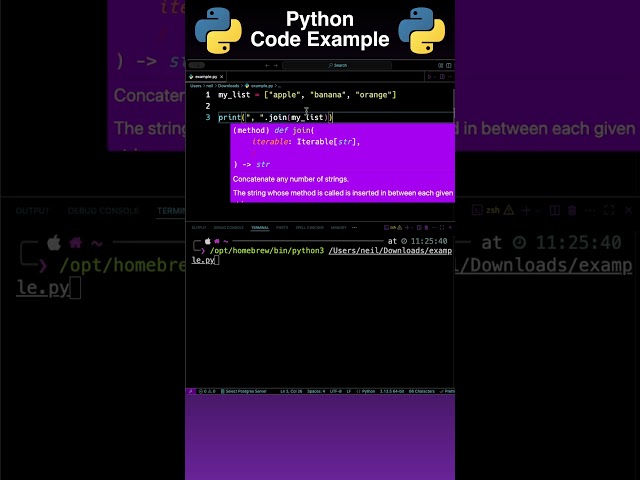This screenshot has height=480, width=640.
Task: Choose the 3.13.5 Python interpreter
Action: coord(392,391)
